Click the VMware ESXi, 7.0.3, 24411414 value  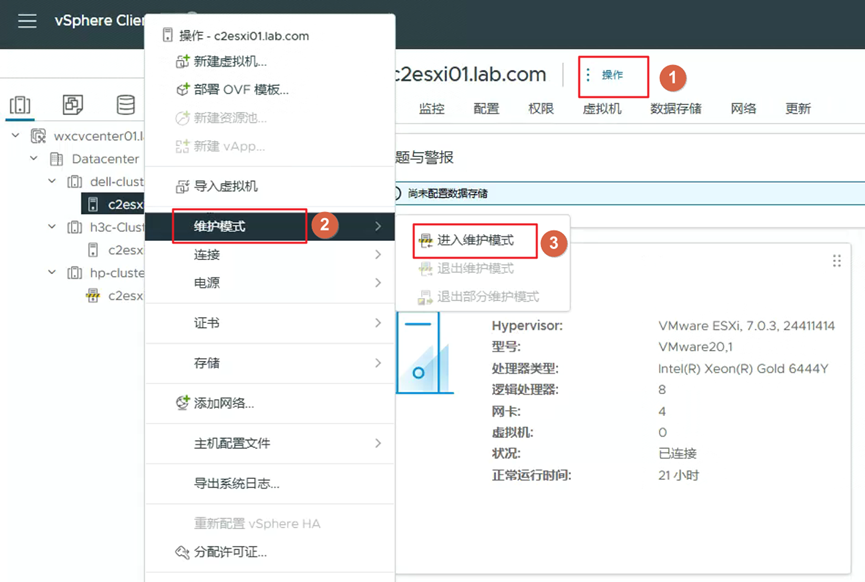(746, 325)
